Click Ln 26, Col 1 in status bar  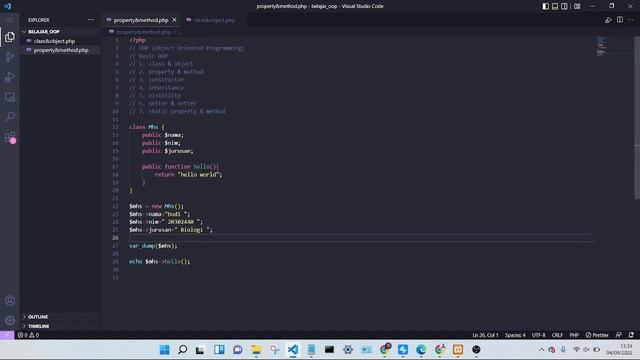(x=485, y=335)
